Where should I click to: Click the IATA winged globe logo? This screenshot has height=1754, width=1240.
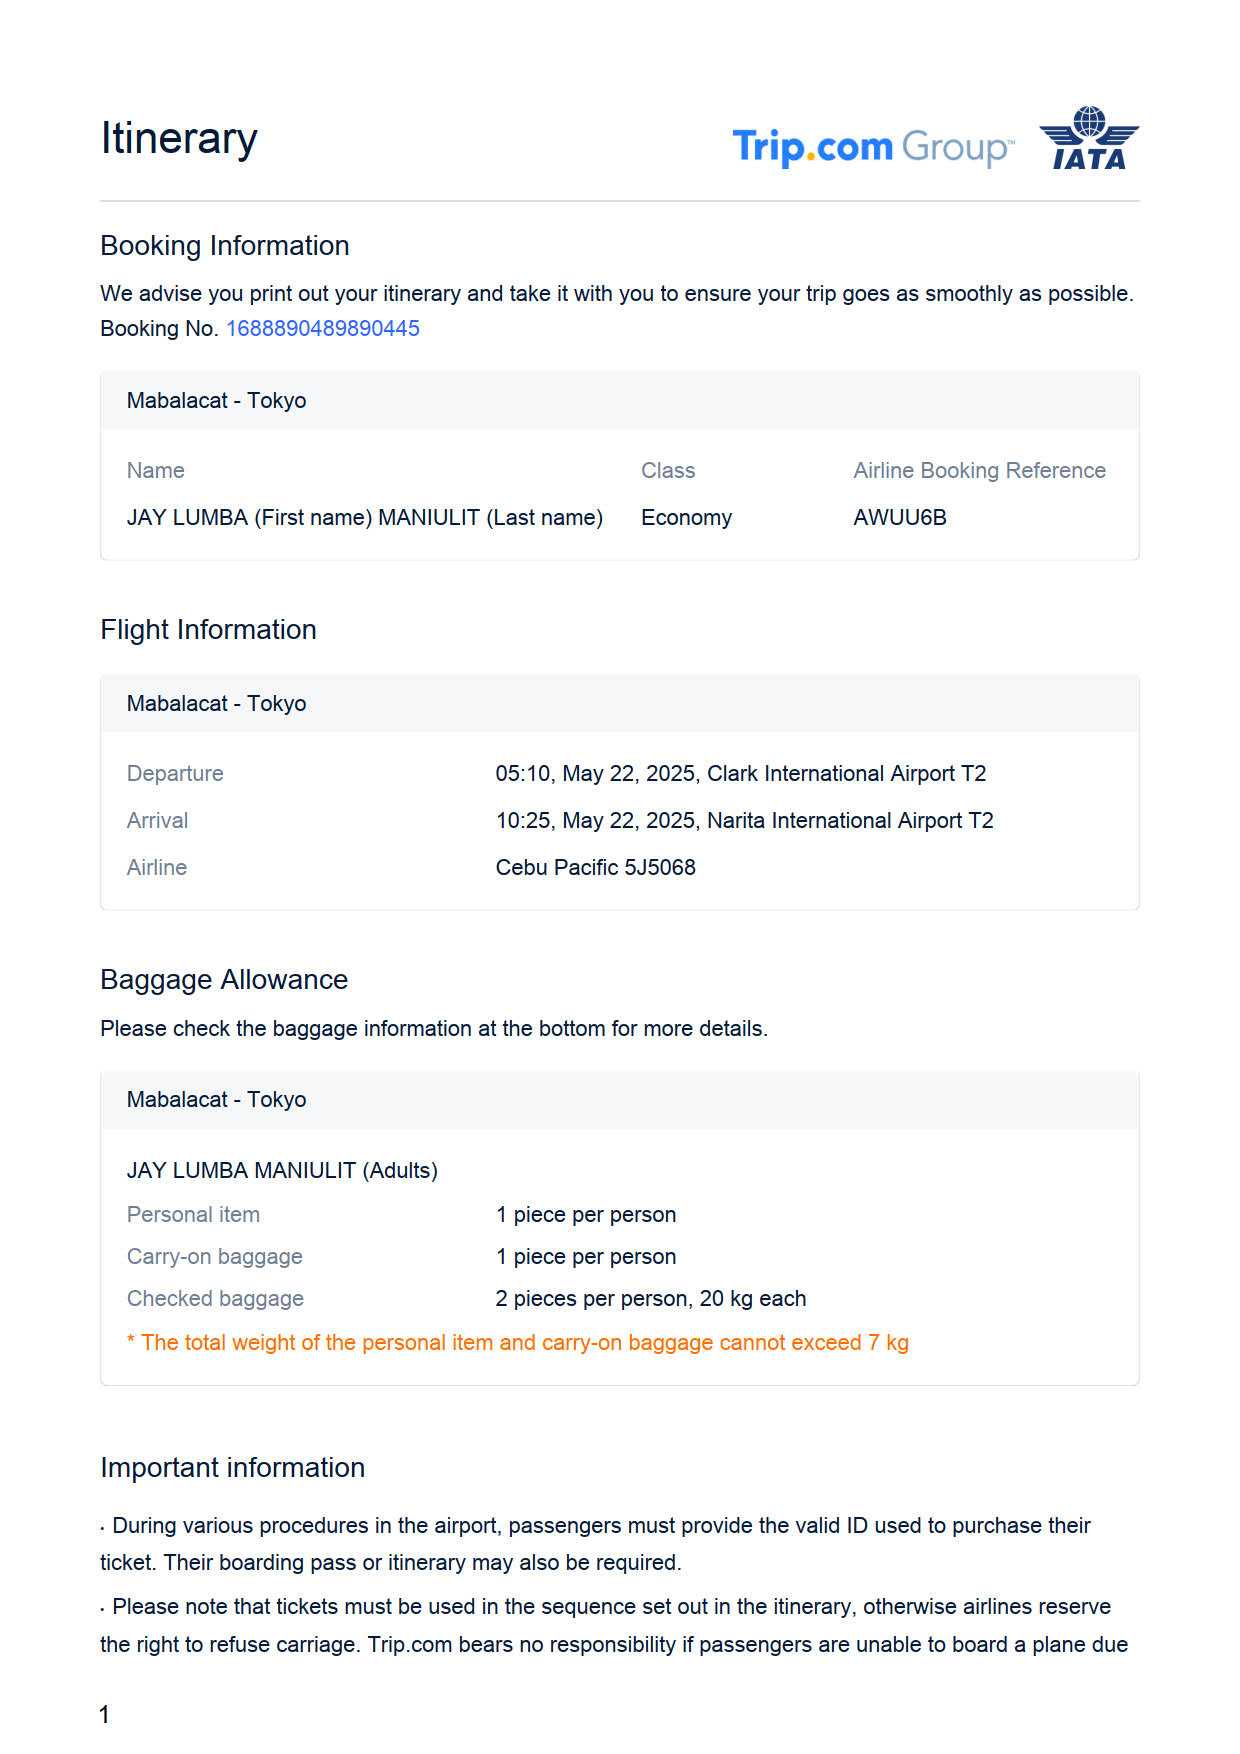coord(1089,139)
